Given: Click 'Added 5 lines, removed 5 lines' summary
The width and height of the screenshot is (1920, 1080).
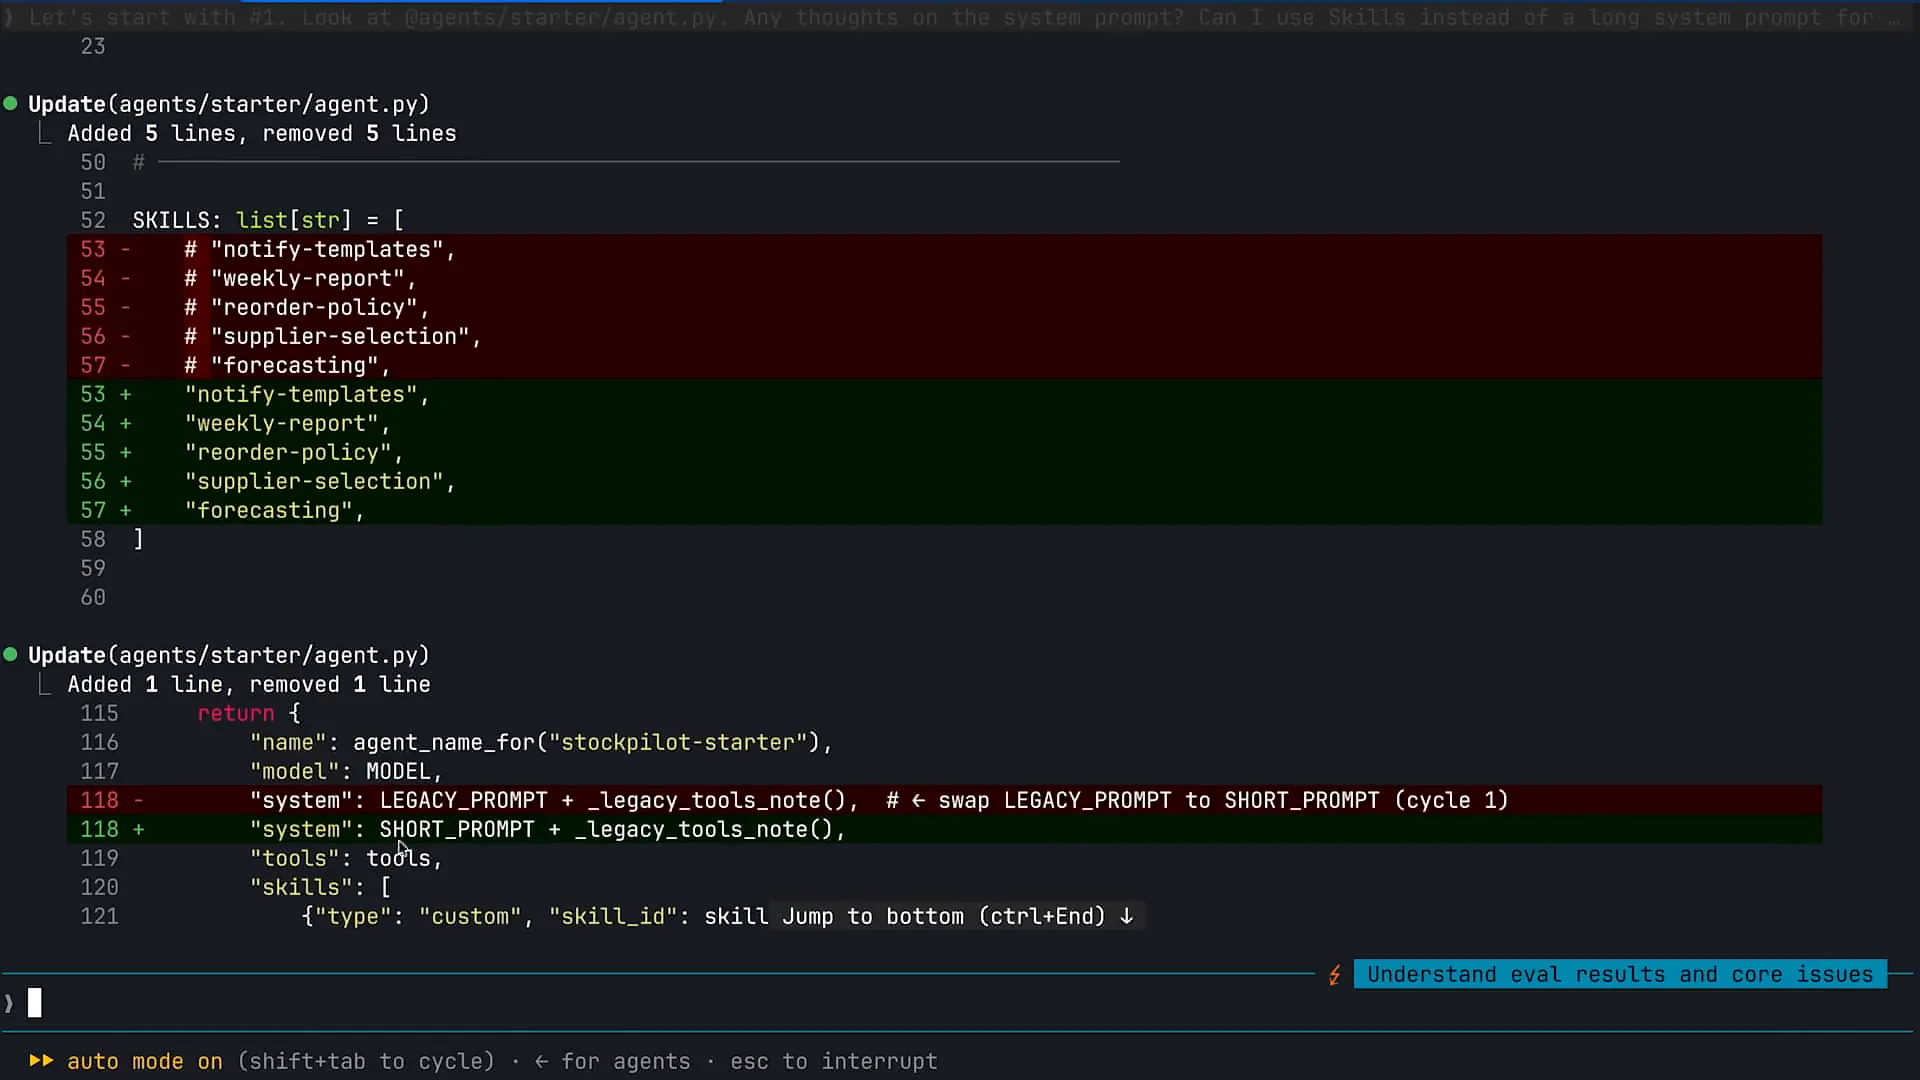Looking at the screenshot, I should (262, 133).
